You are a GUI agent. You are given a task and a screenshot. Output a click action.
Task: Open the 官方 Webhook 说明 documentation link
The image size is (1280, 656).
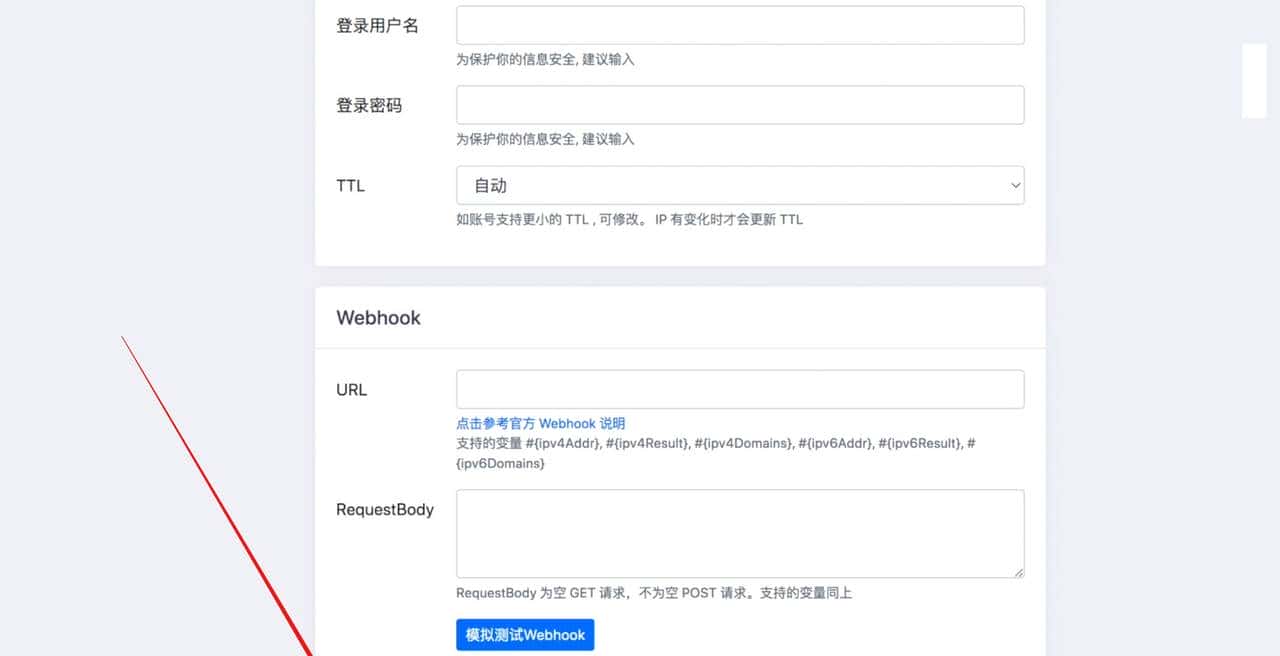(540, 423)
